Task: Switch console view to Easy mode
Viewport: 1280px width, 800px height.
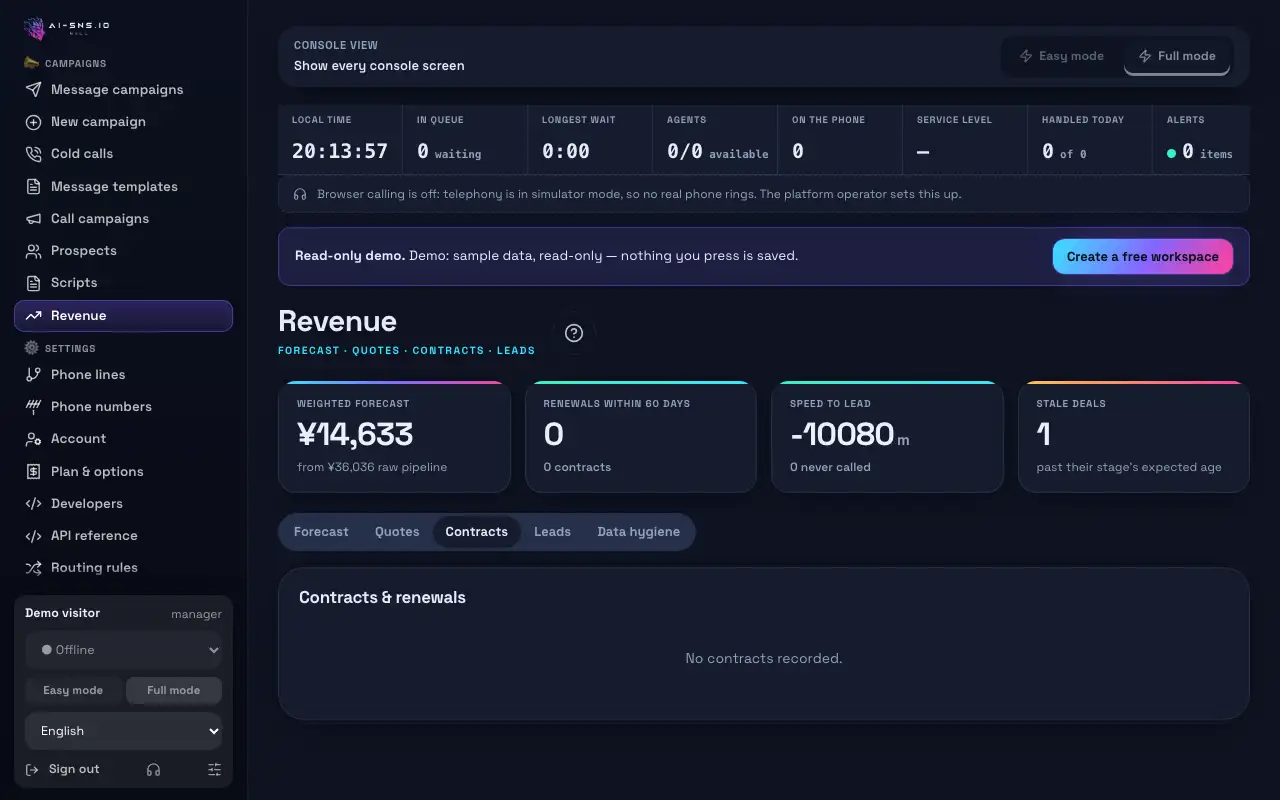Action: (1062, 56)
